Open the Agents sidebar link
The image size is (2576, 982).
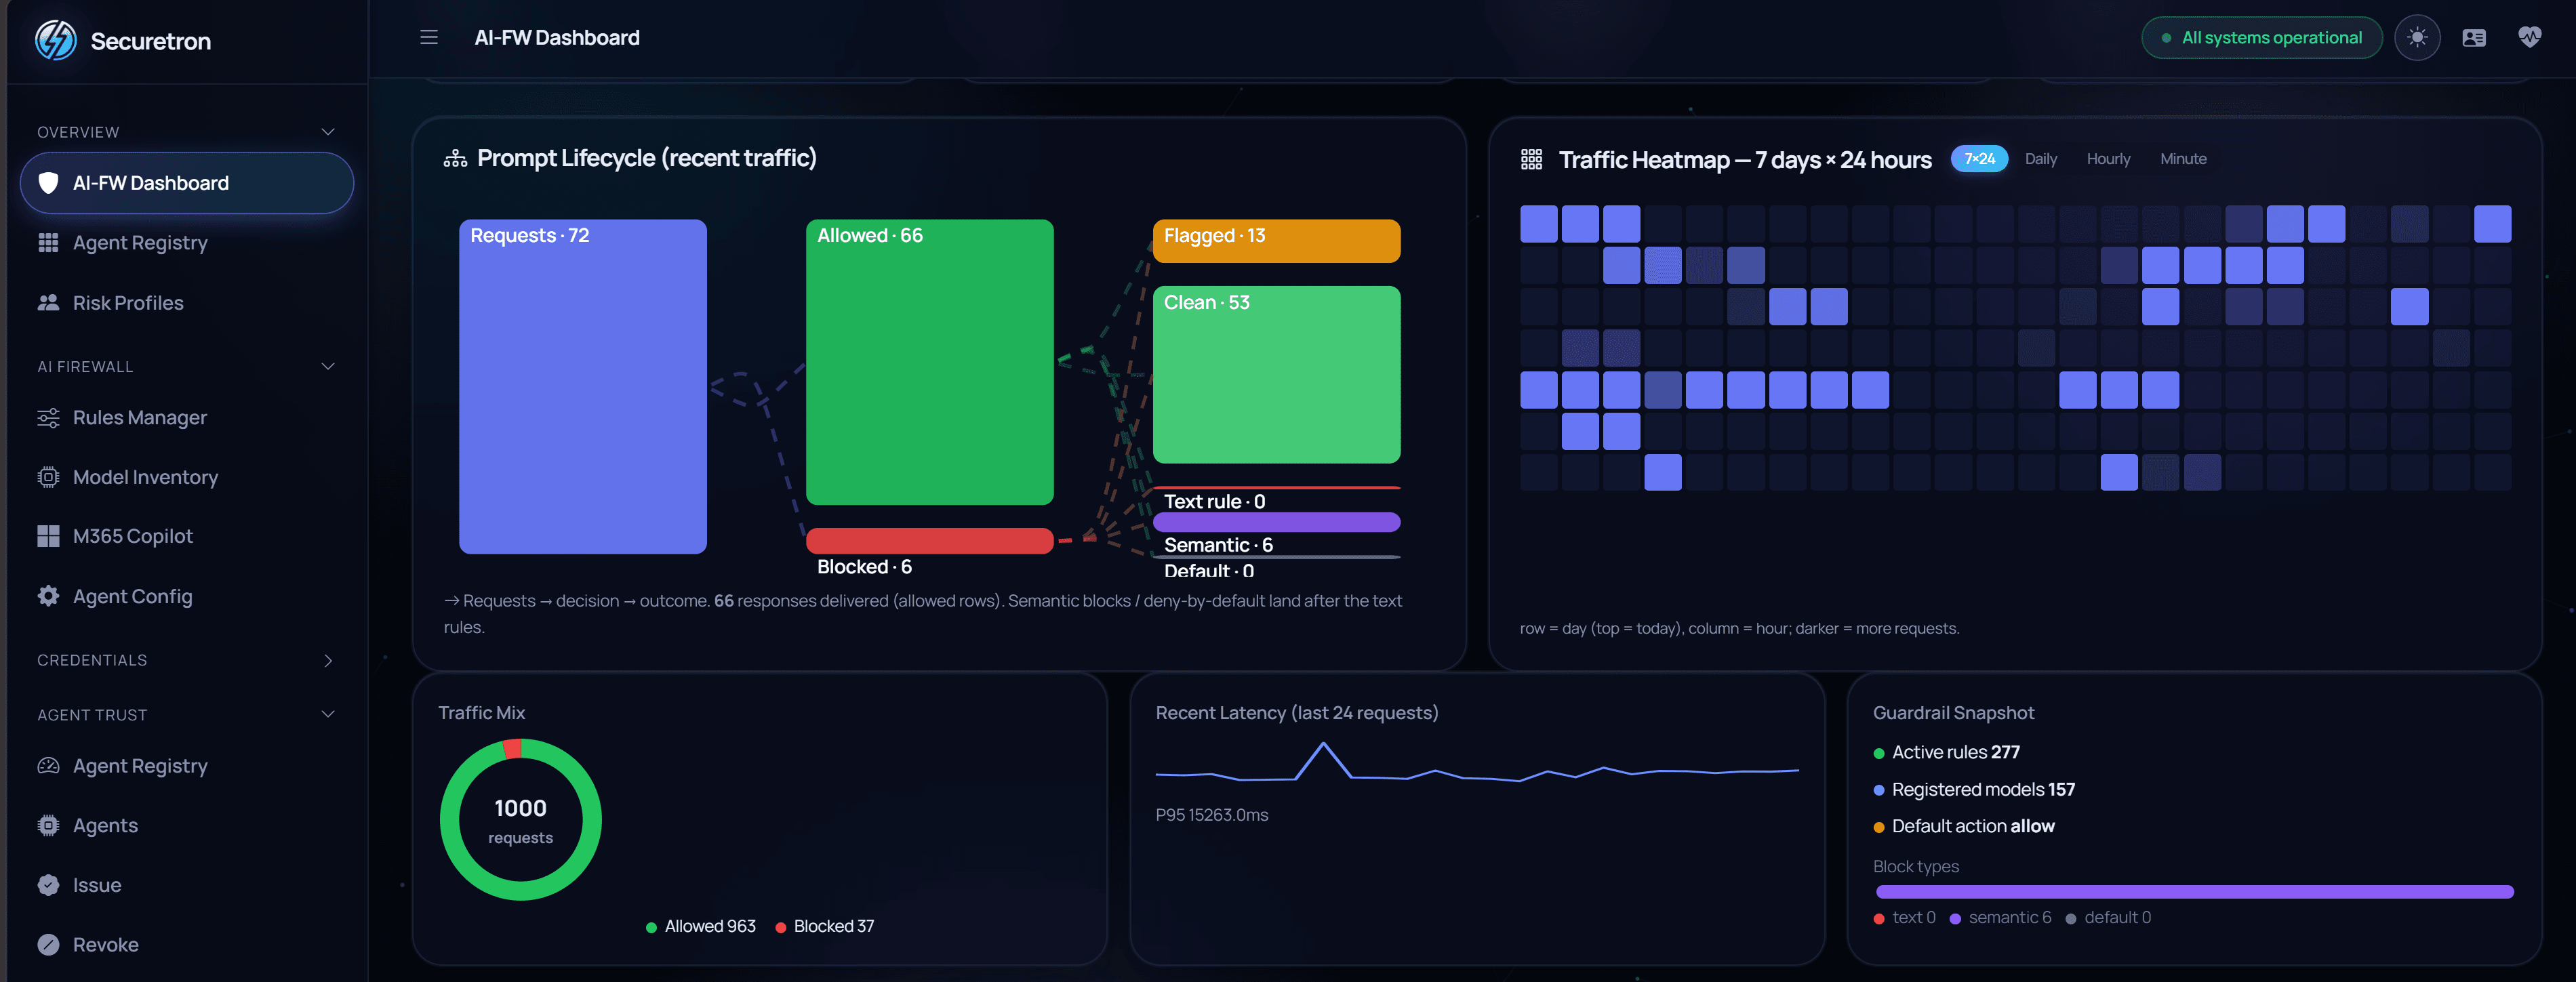(x=187, y=825)
